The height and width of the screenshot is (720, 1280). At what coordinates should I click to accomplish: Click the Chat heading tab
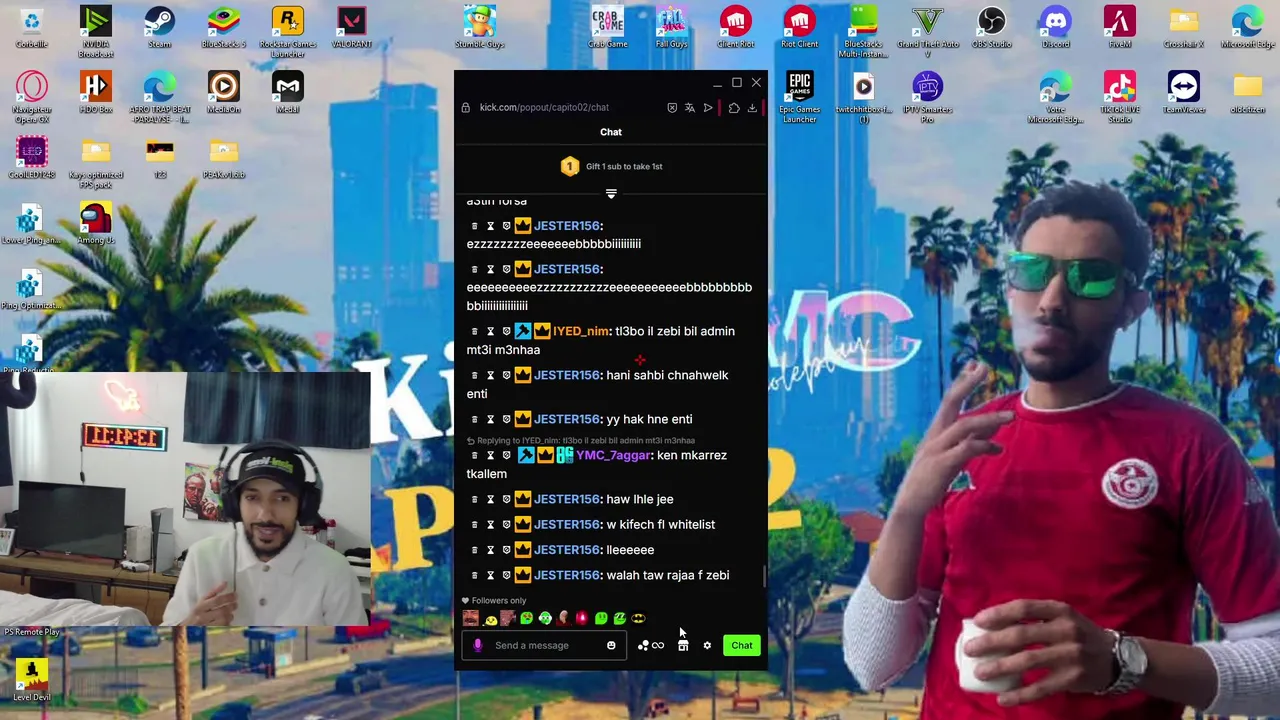tap(611, 132)
